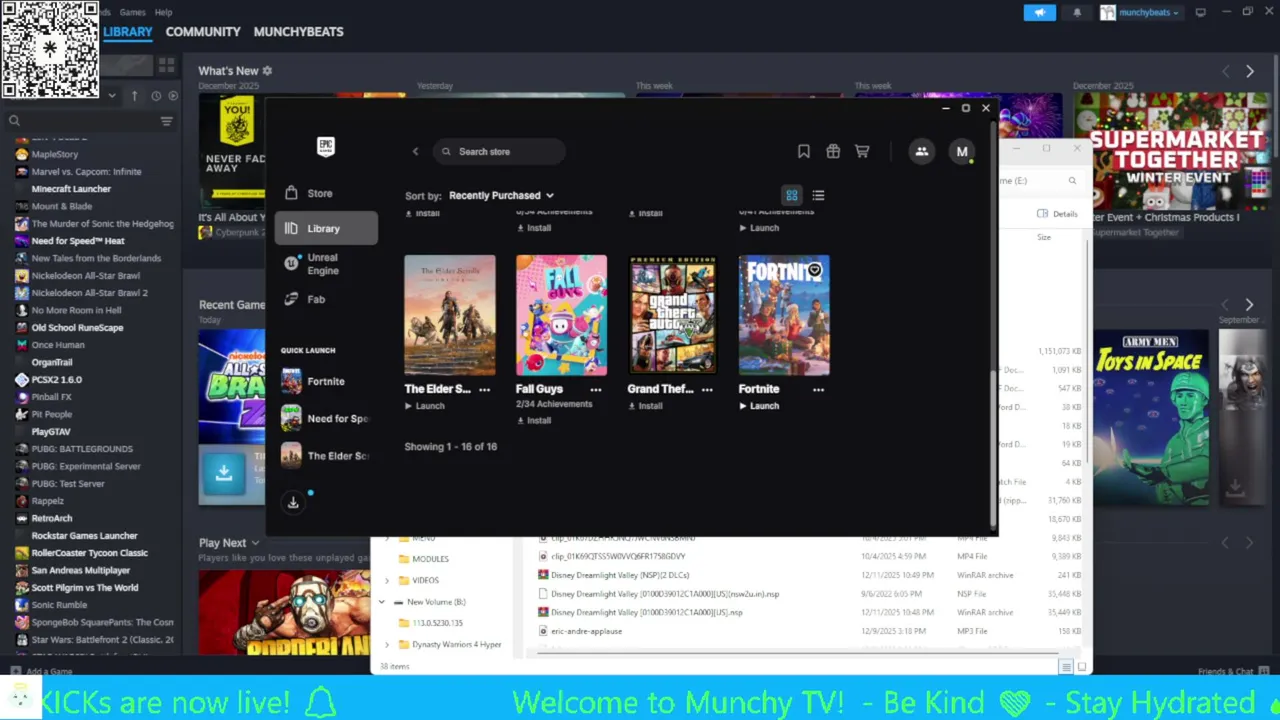This screenshot has width=1280, height=720.
Task: Open Epic wishlist bookmark icon
Action: (803, 151)
